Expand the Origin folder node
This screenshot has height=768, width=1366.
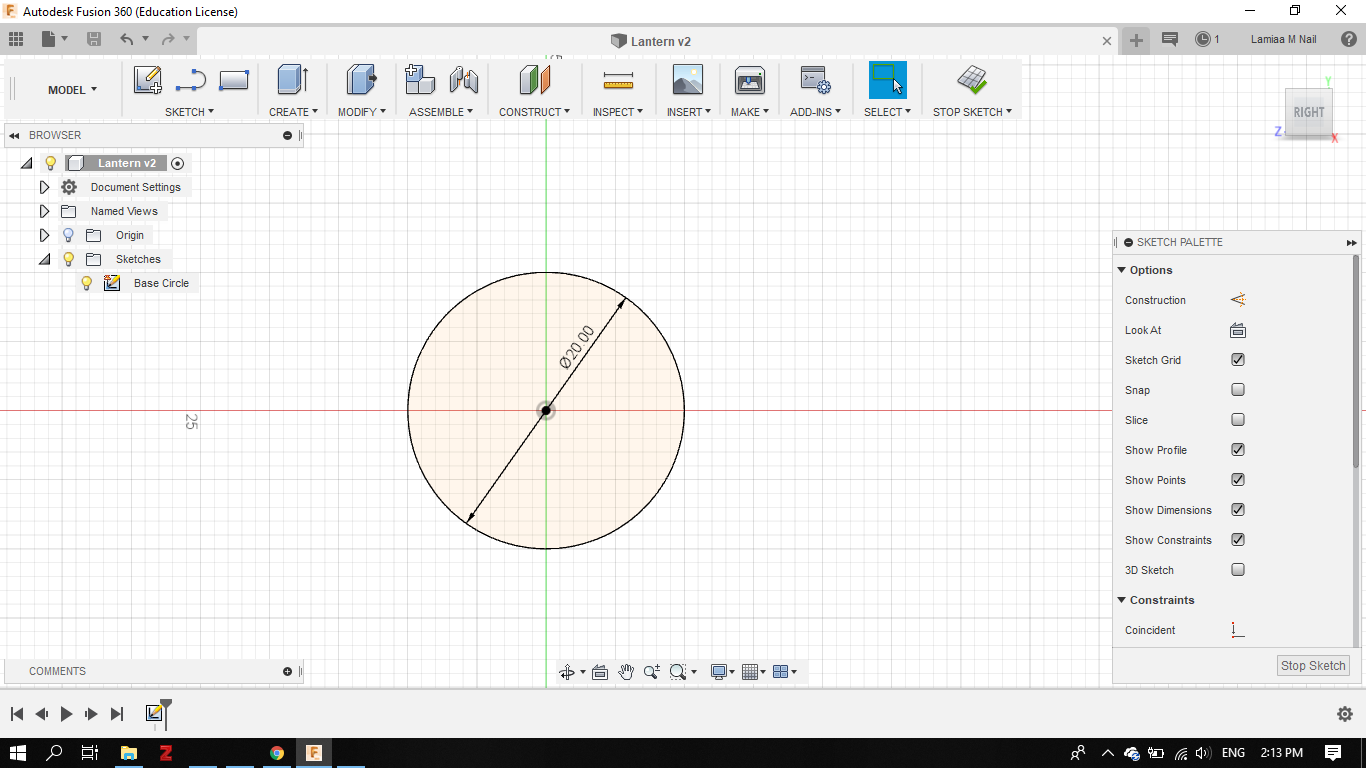pos(44,235)
